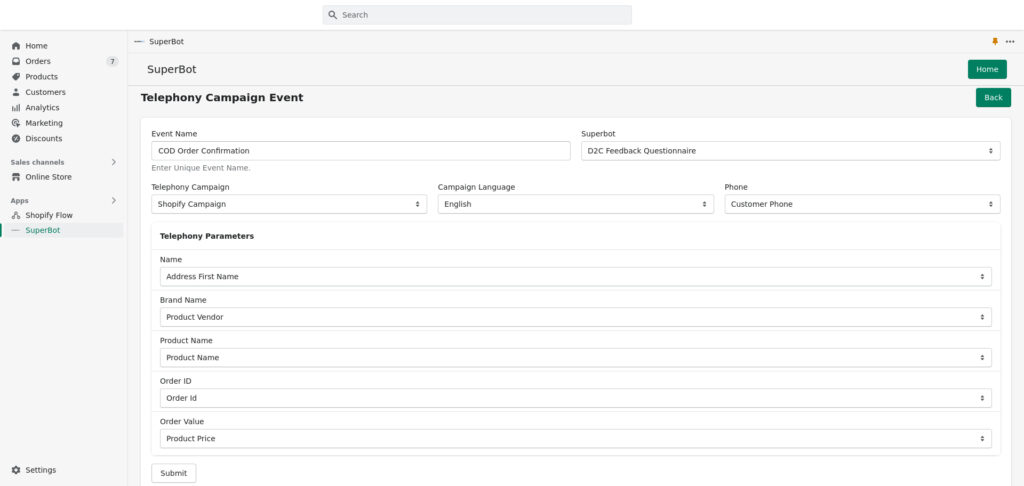Open Online Store sales channel
The image size is (1024, 486).
[x=48, y=177]
